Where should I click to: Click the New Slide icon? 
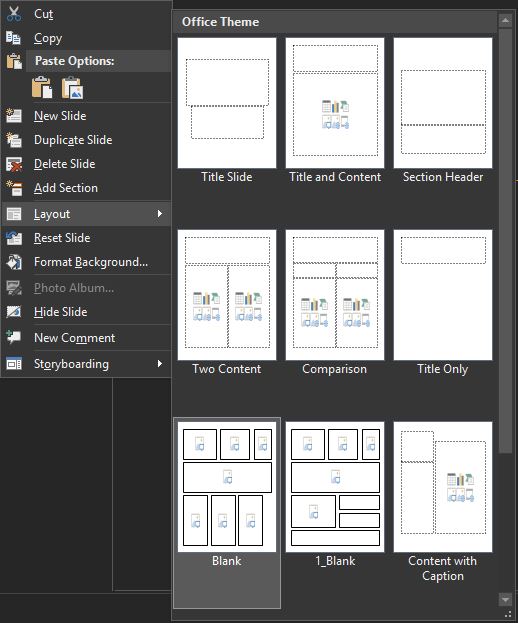pyautogui.click(x=14, y=116)
